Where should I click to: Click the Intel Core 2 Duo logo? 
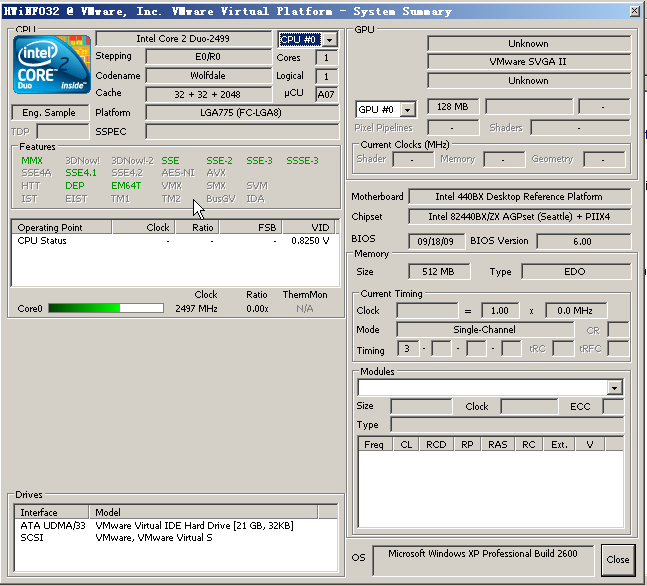tap(51, 65)
